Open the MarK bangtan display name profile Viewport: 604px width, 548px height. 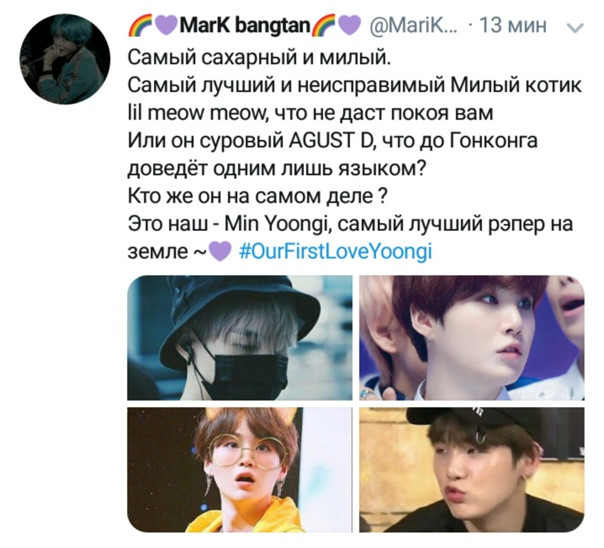tap(245, 26)
